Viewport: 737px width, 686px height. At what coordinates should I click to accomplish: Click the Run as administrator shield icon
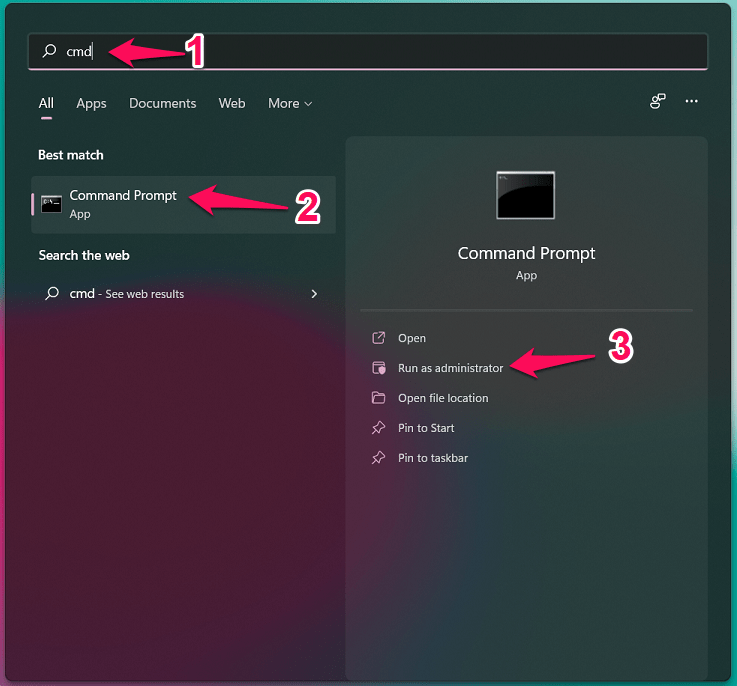click(x=378, y=368)
